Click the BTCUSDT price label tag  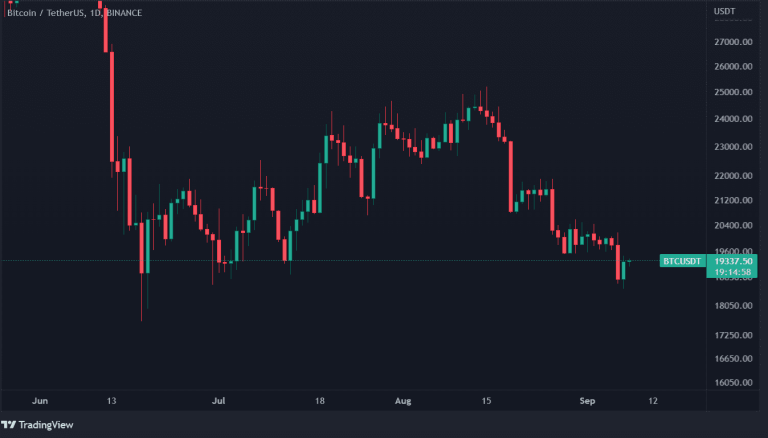tap(682, 262)
